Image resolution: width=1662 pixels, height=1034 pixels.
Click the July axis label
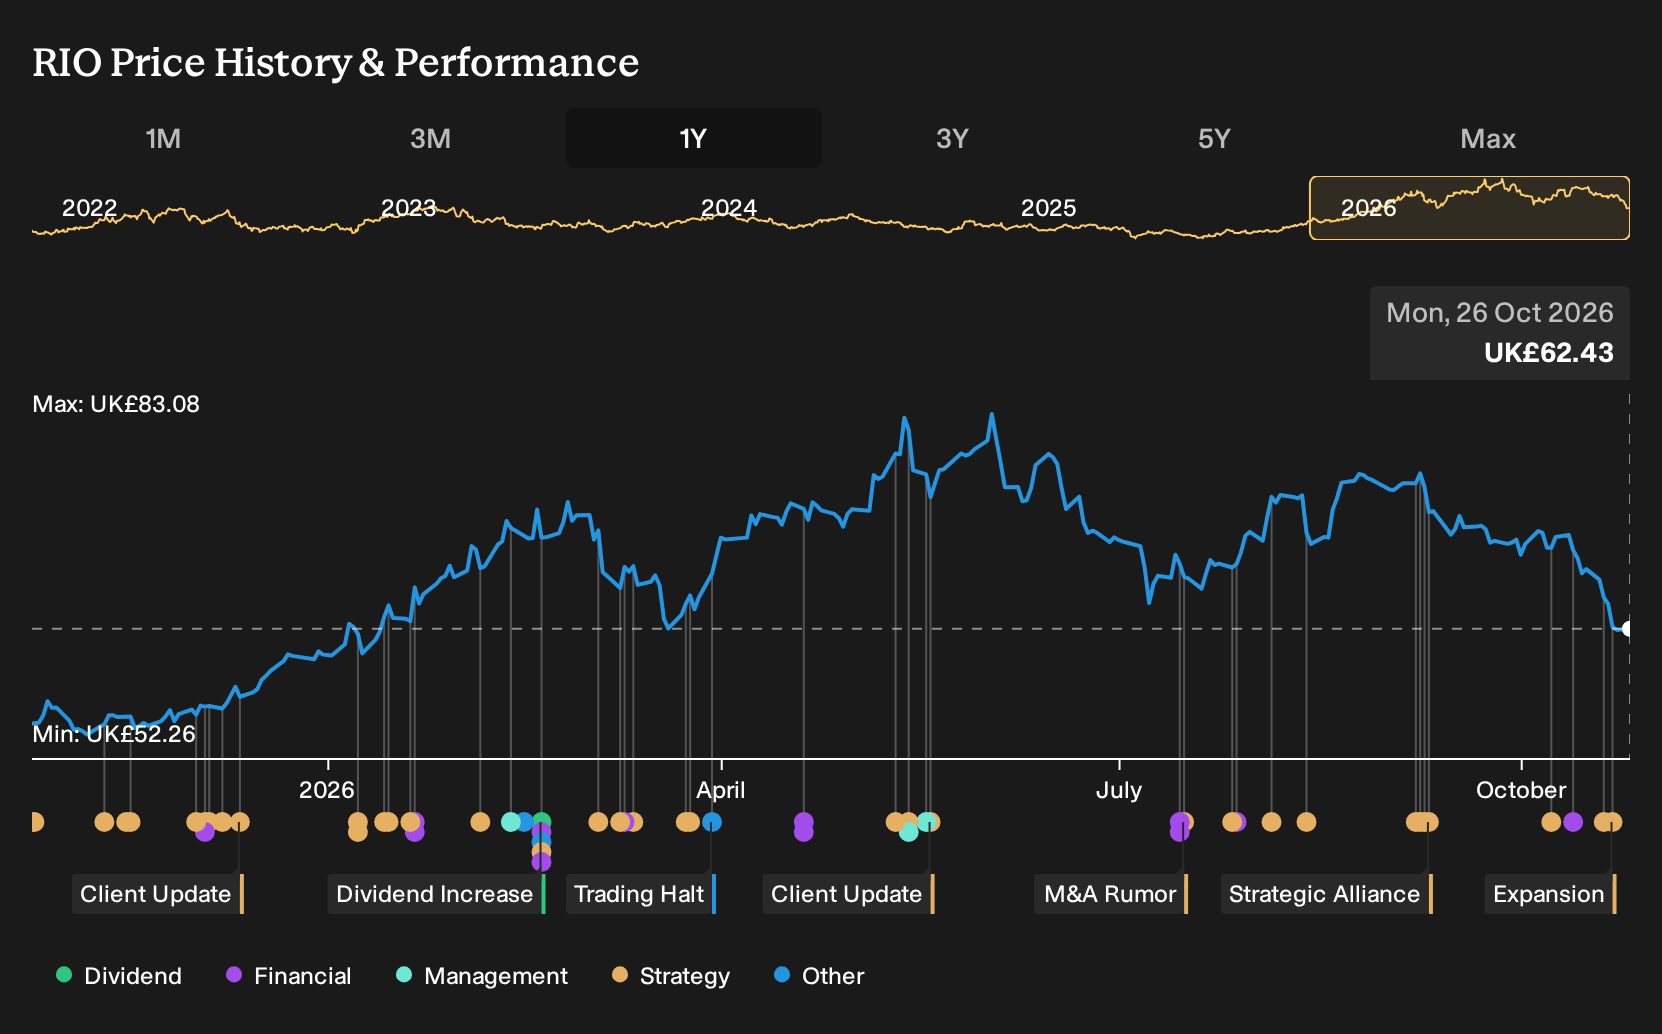tap(1119, 790)
